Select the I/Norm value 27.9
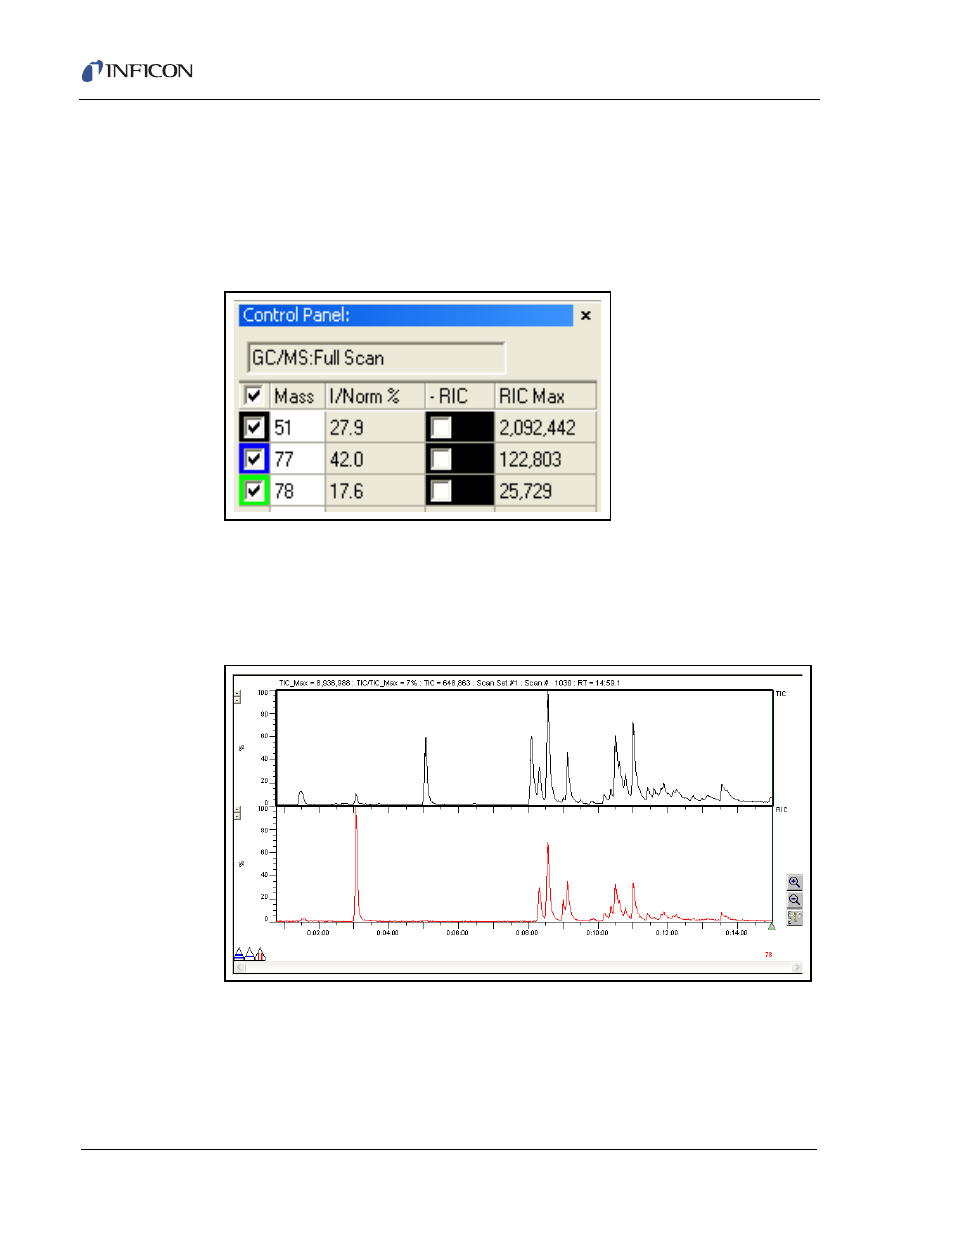 (x=375, y=428)
